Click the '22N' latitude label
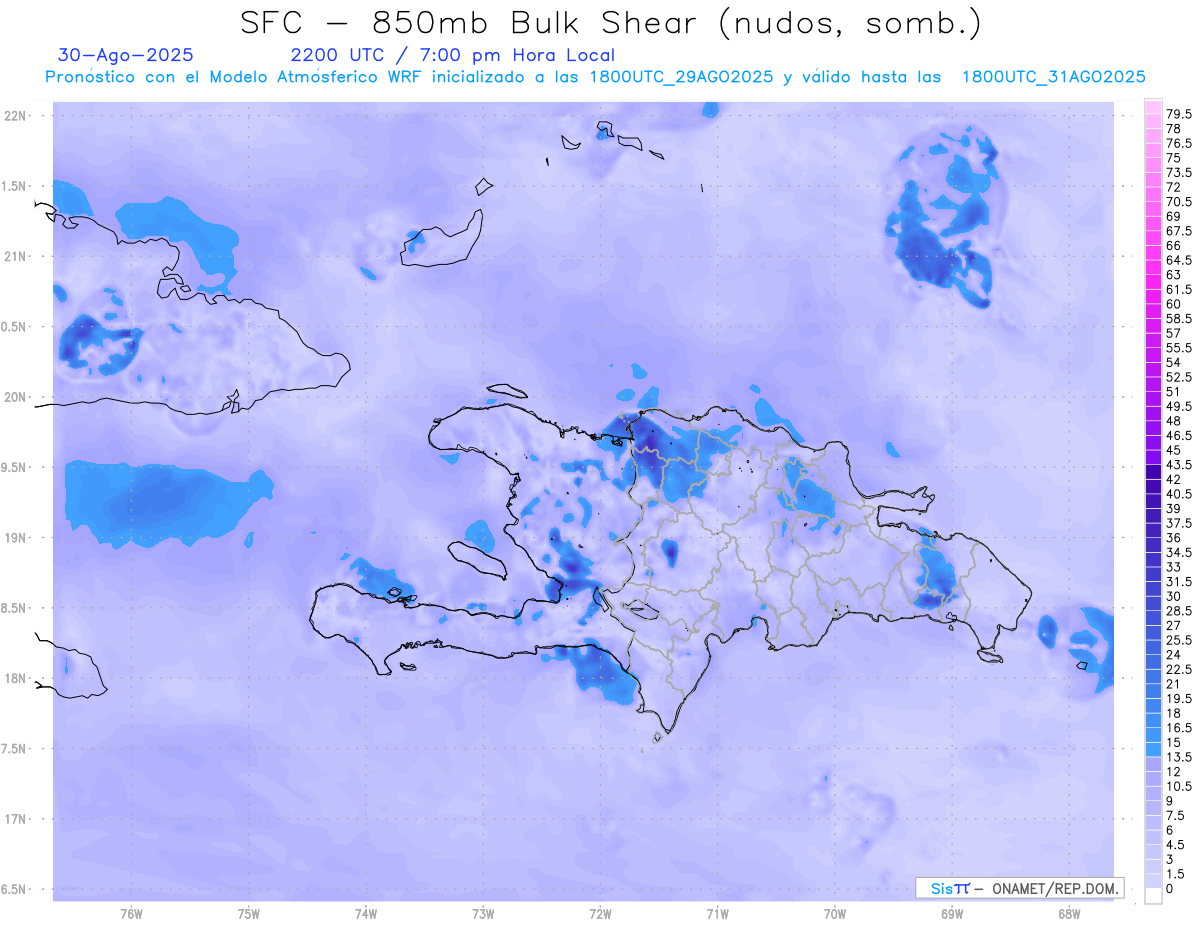The image size is (1200, 927). click(x=17, y=116)
